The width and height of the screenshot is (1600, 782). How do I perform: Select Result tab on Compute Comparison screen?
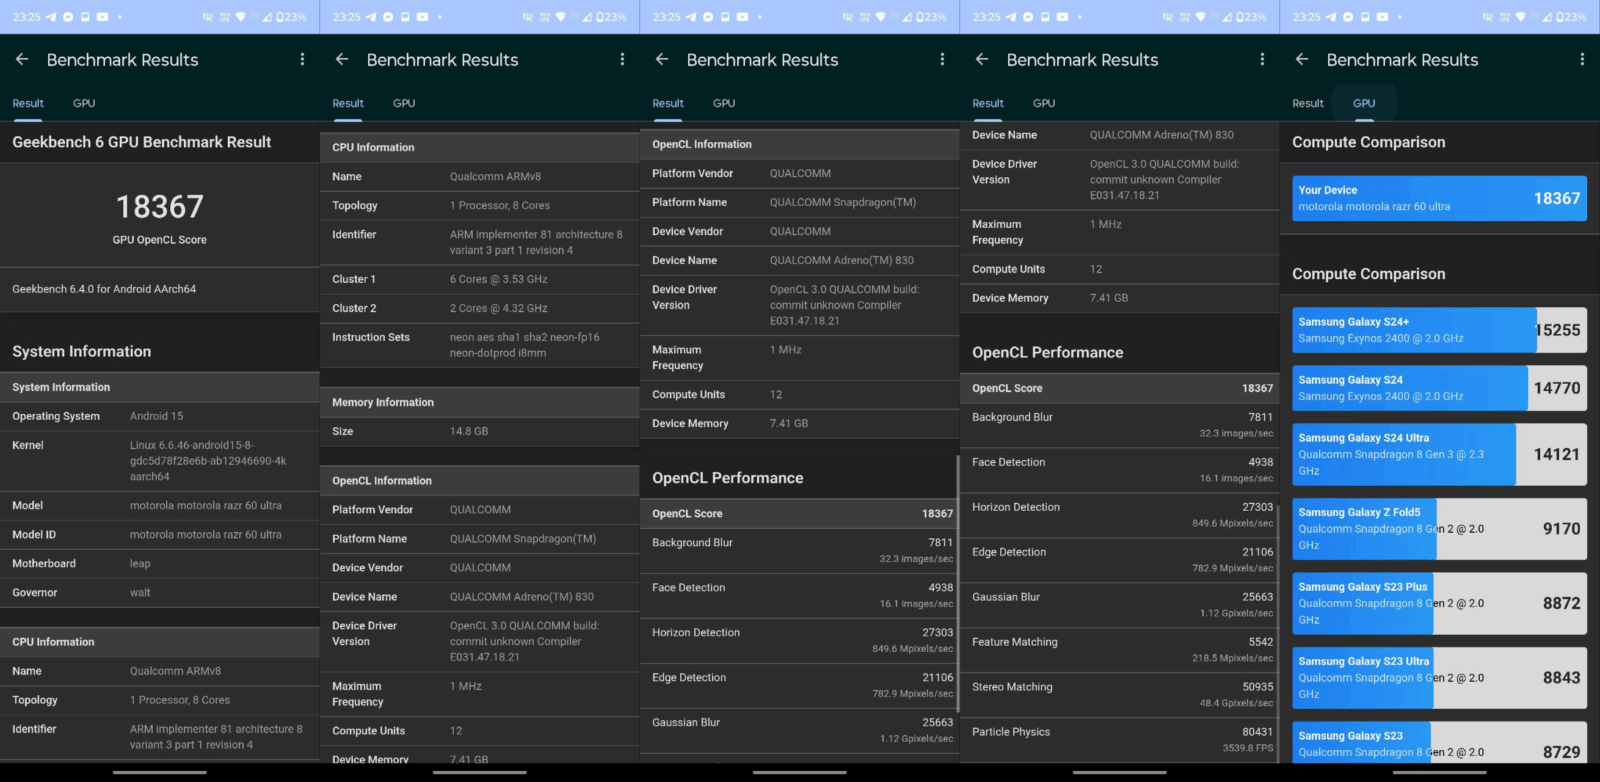click(x=1307, y=103)
